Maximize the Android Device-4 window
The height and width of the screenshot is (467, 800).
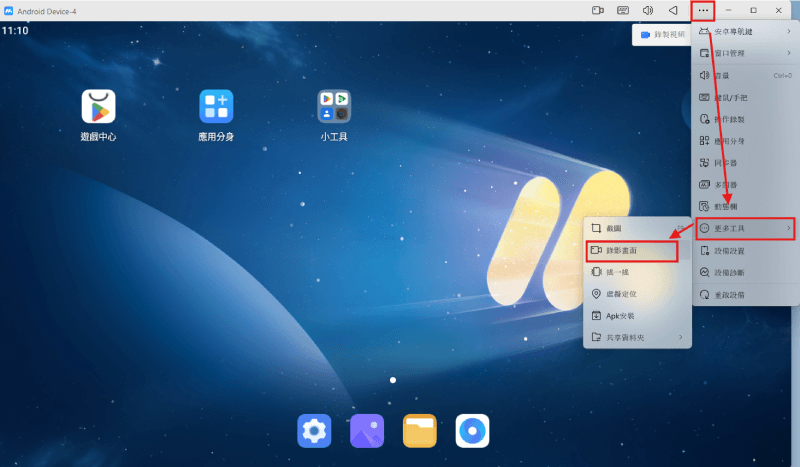pos(754,10)
